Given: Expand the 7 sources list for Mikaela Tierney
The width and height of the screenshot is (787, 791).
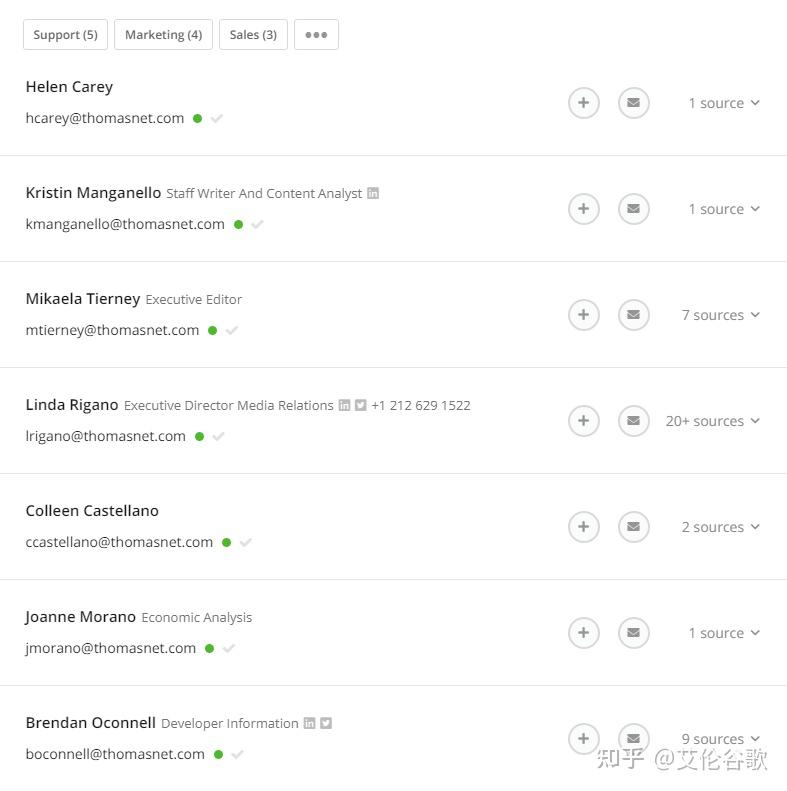Looking at the screenshot, I should 720,315.
